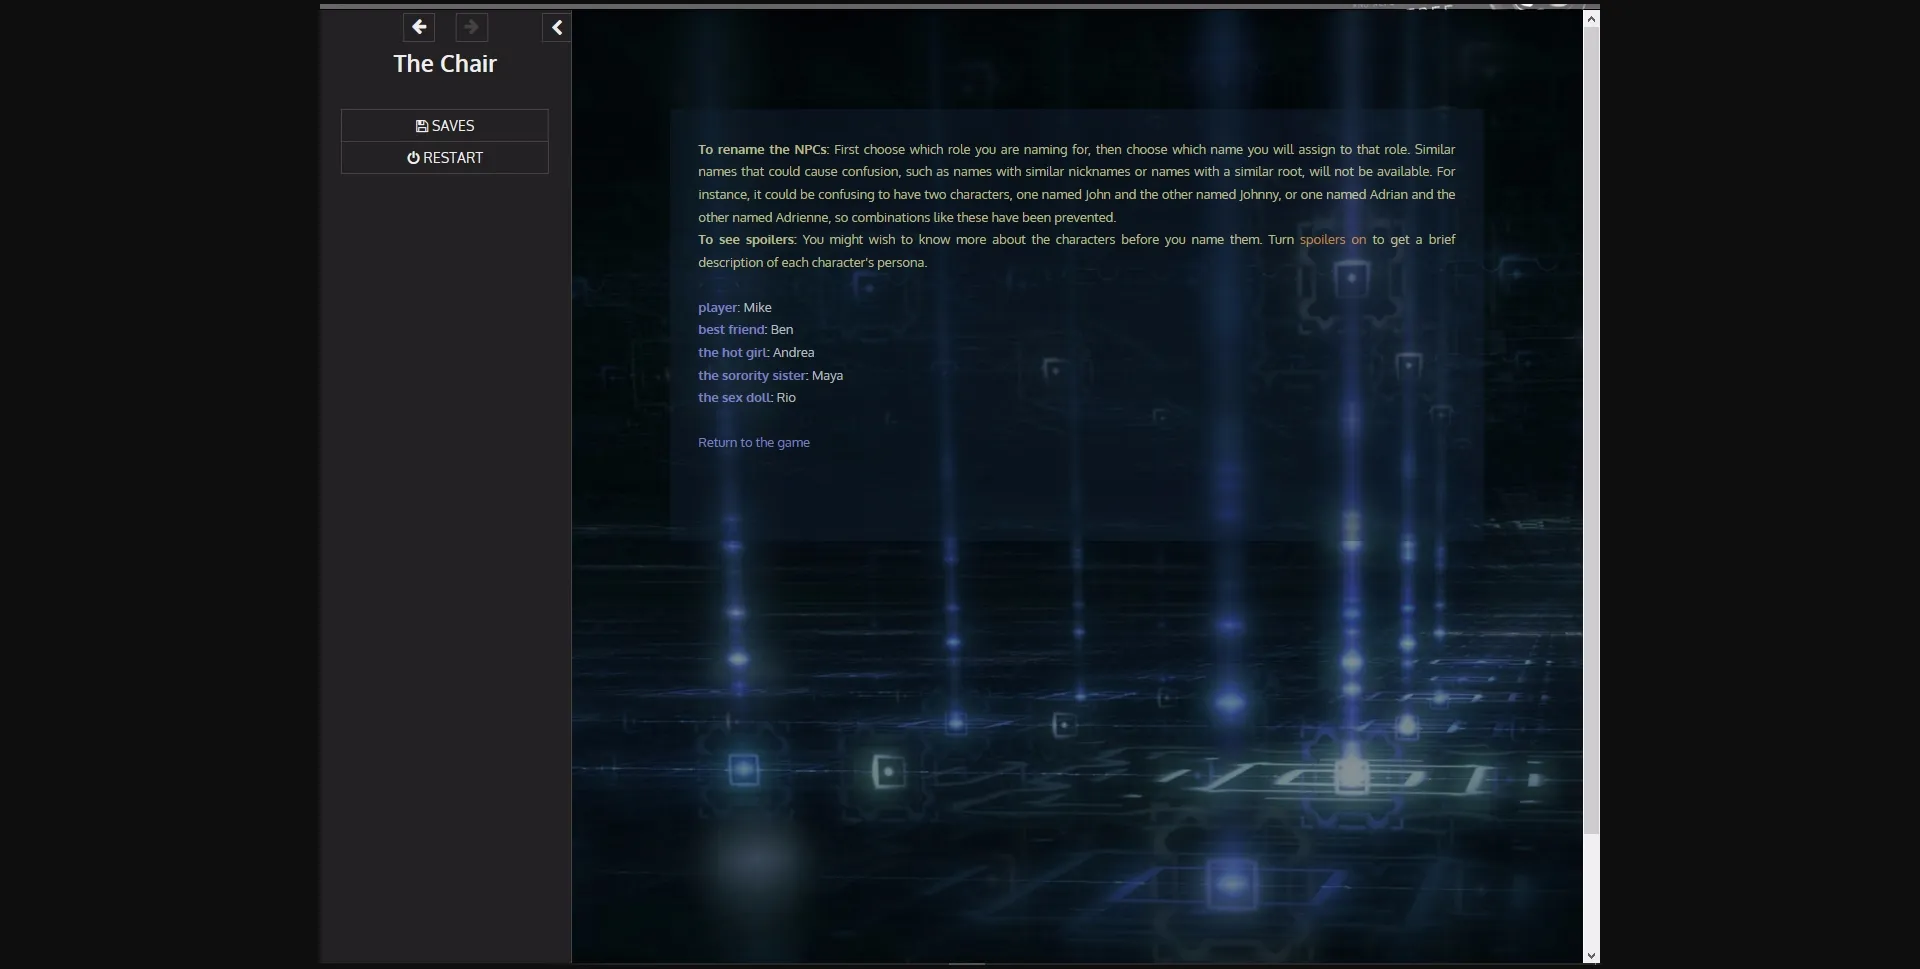
Task: Click the power icon on RESTART
Action: [413, 157]
